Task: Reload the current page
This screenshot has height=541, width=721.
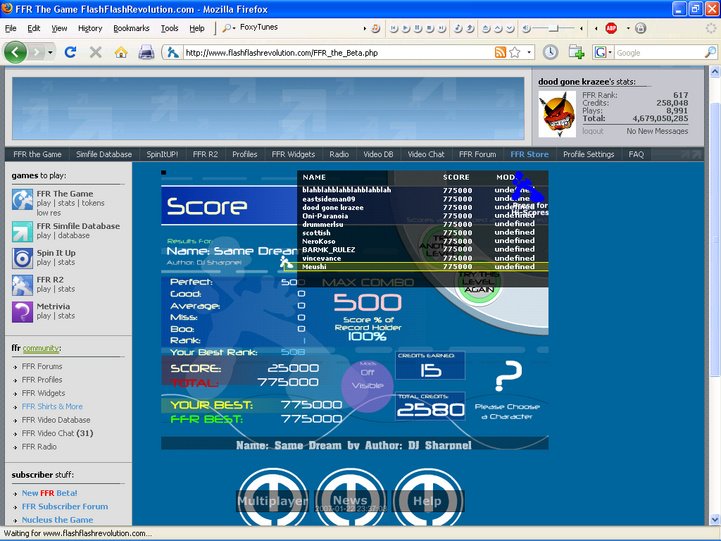Action: coord(70,52)
